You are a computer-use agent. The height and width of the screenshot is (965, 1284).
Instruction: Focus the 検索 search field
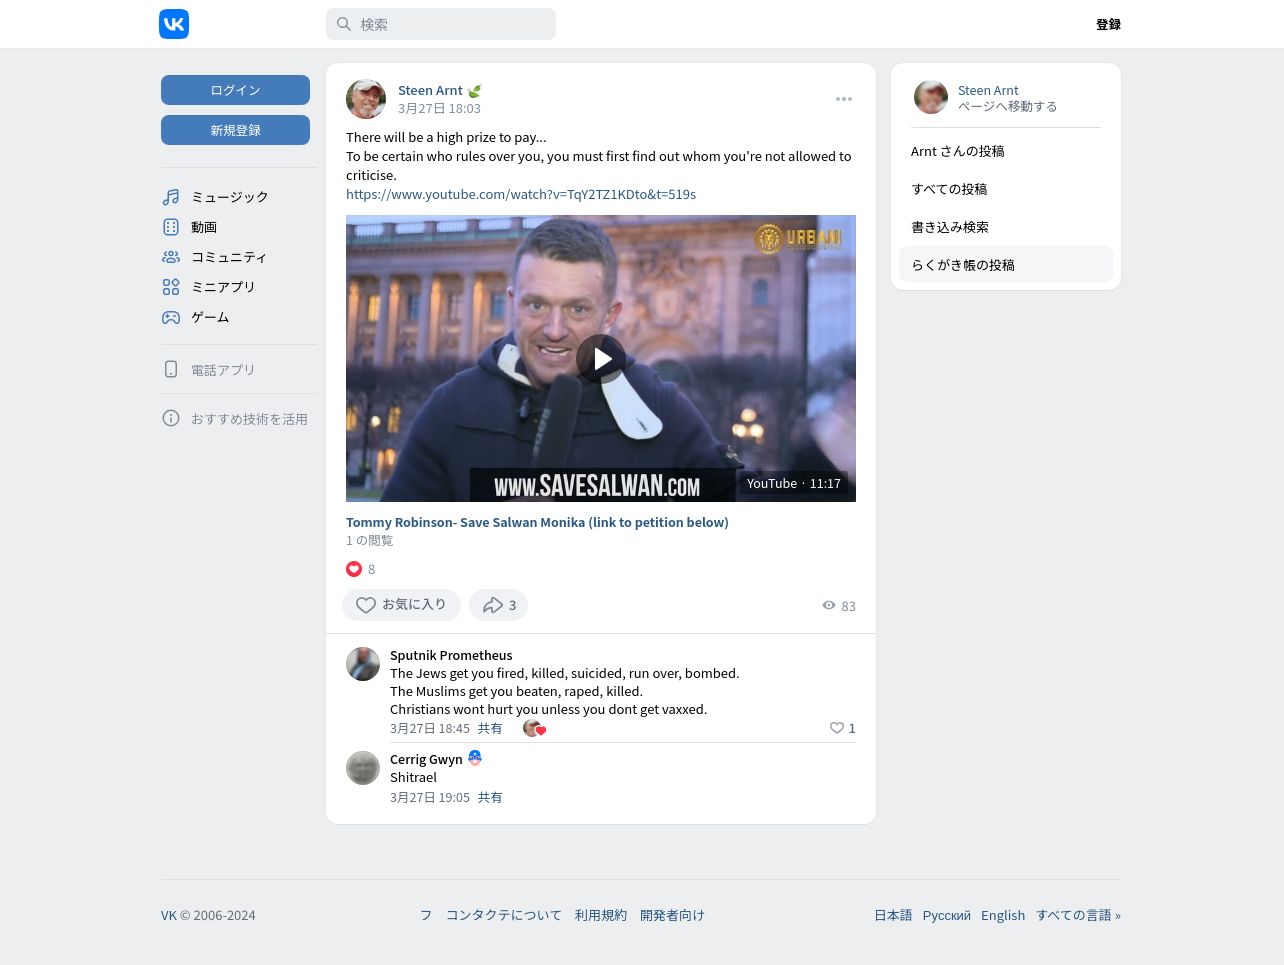pos(441,24)
